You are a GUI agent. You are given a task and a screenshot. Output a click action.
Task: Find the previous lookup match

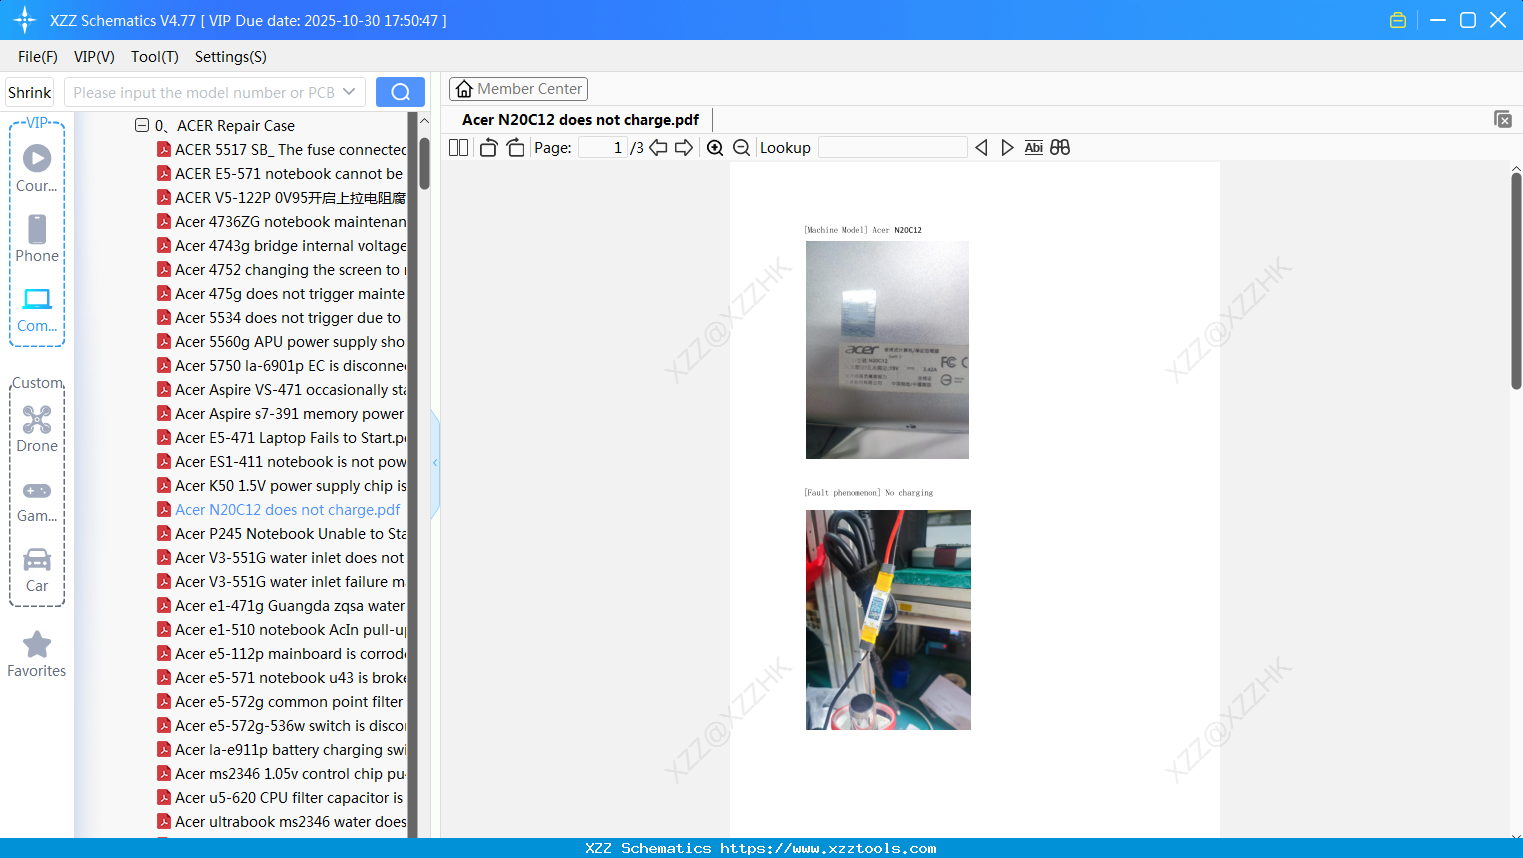(x=981, y=147)
